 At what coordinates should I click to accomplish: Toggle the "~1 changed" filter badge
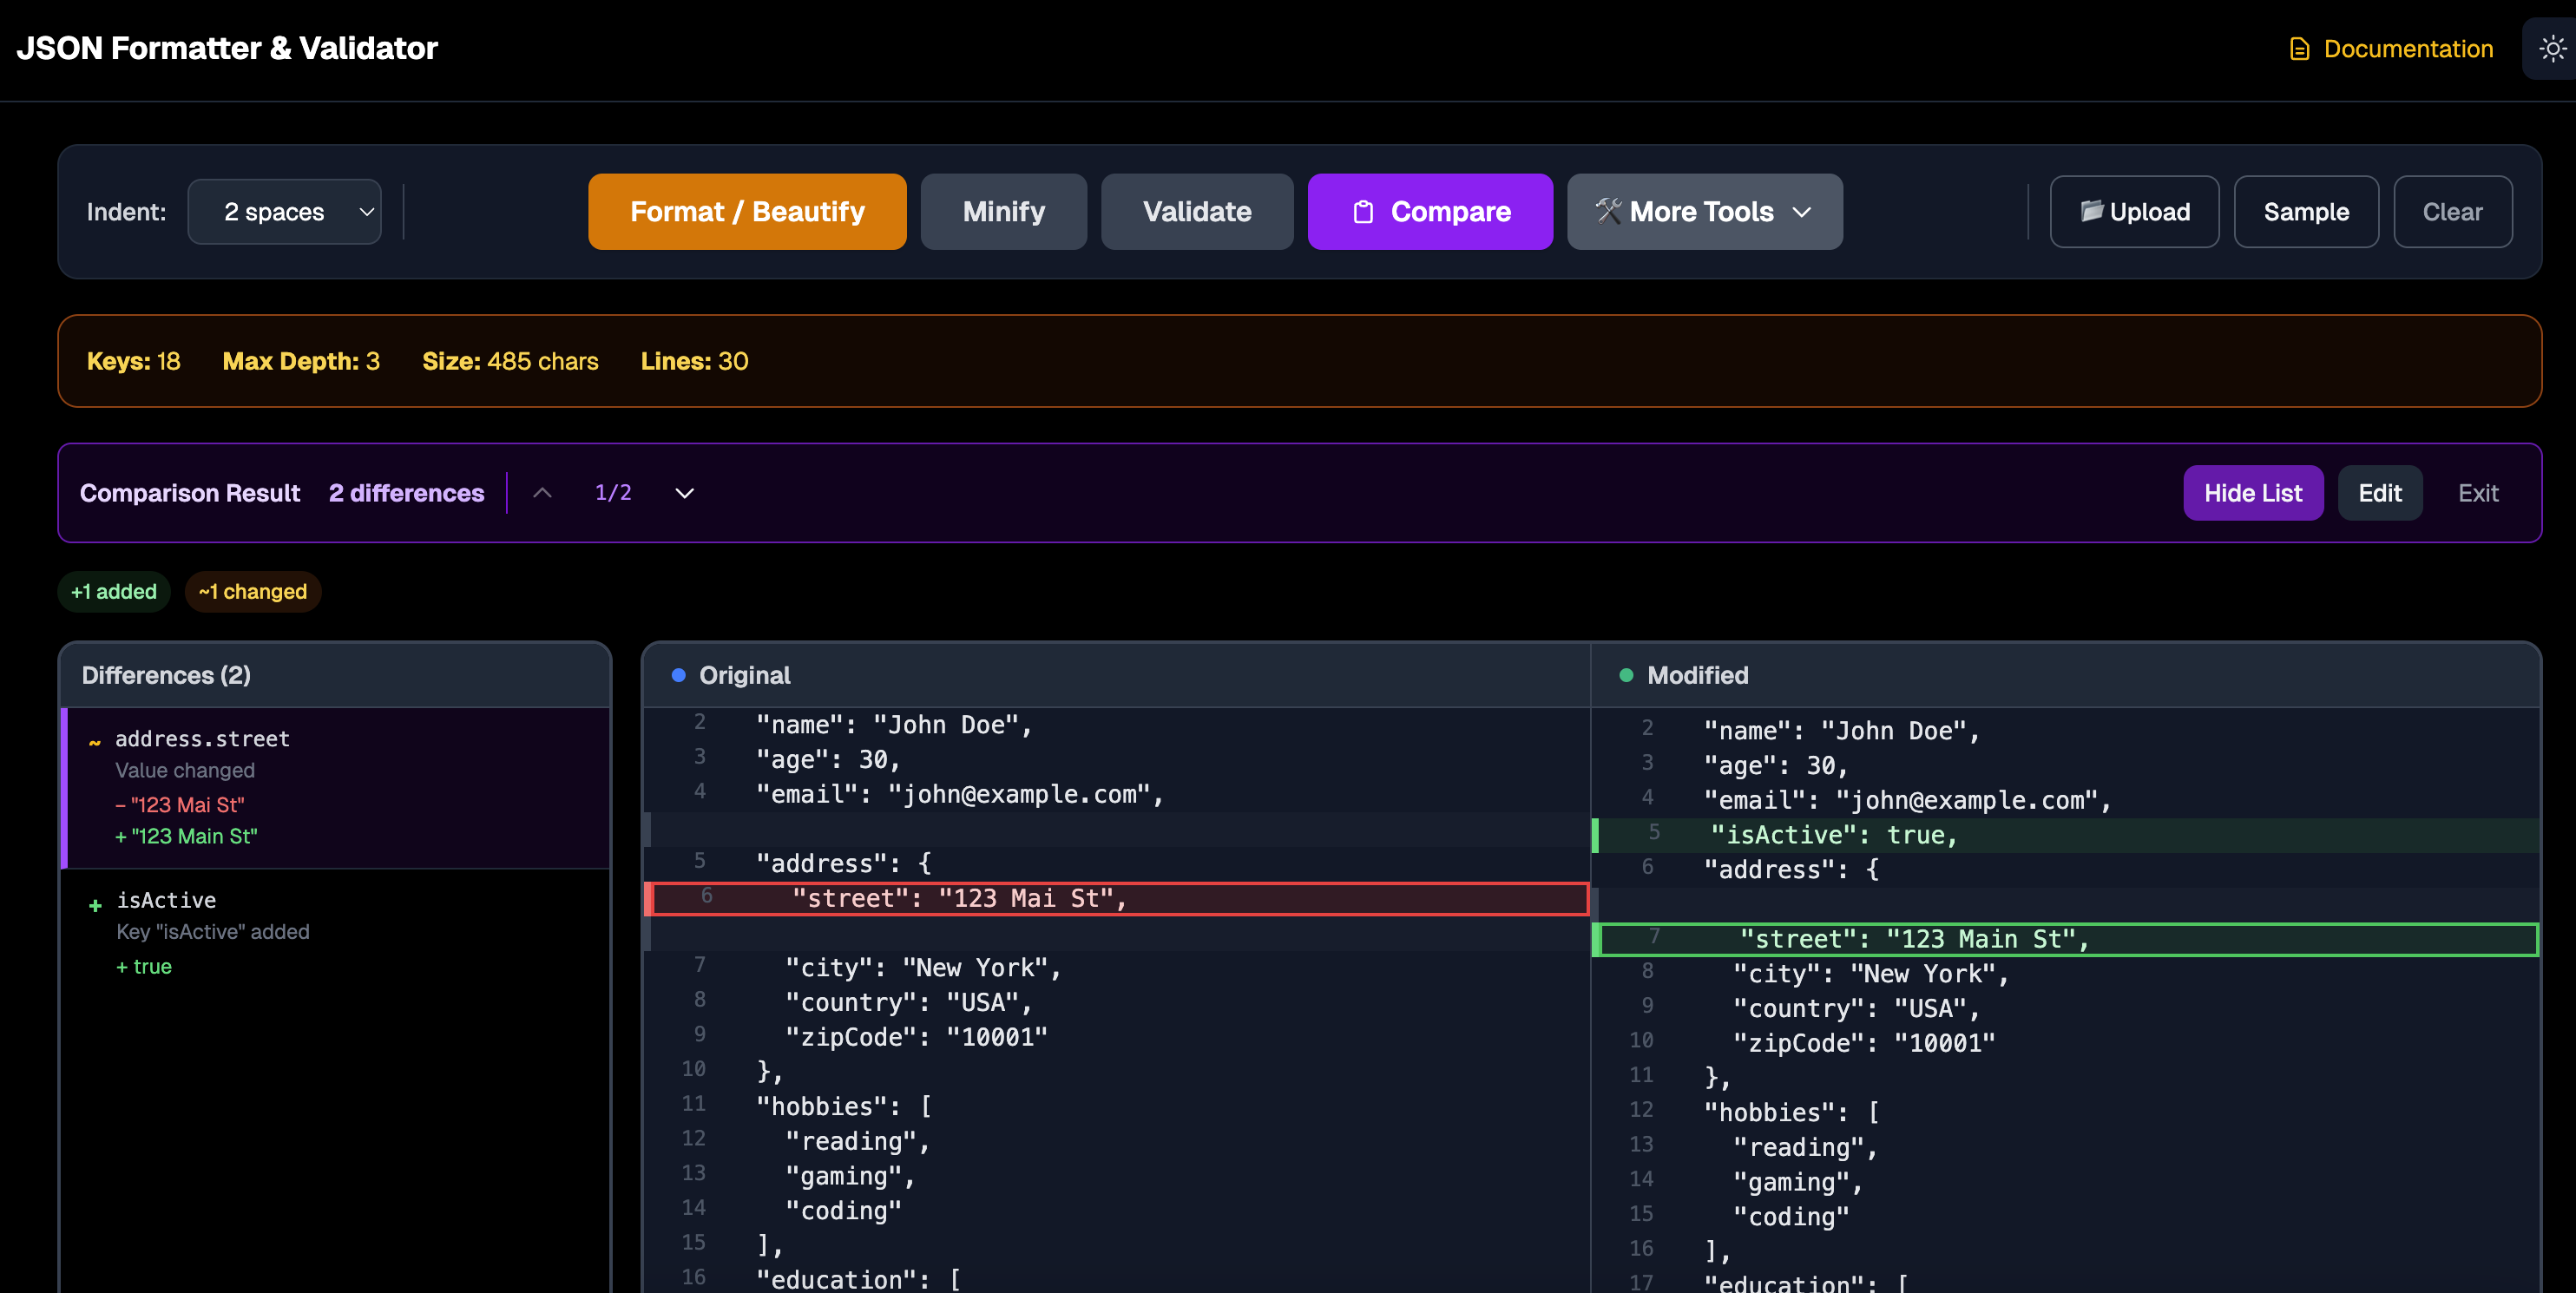pos(252,591)
